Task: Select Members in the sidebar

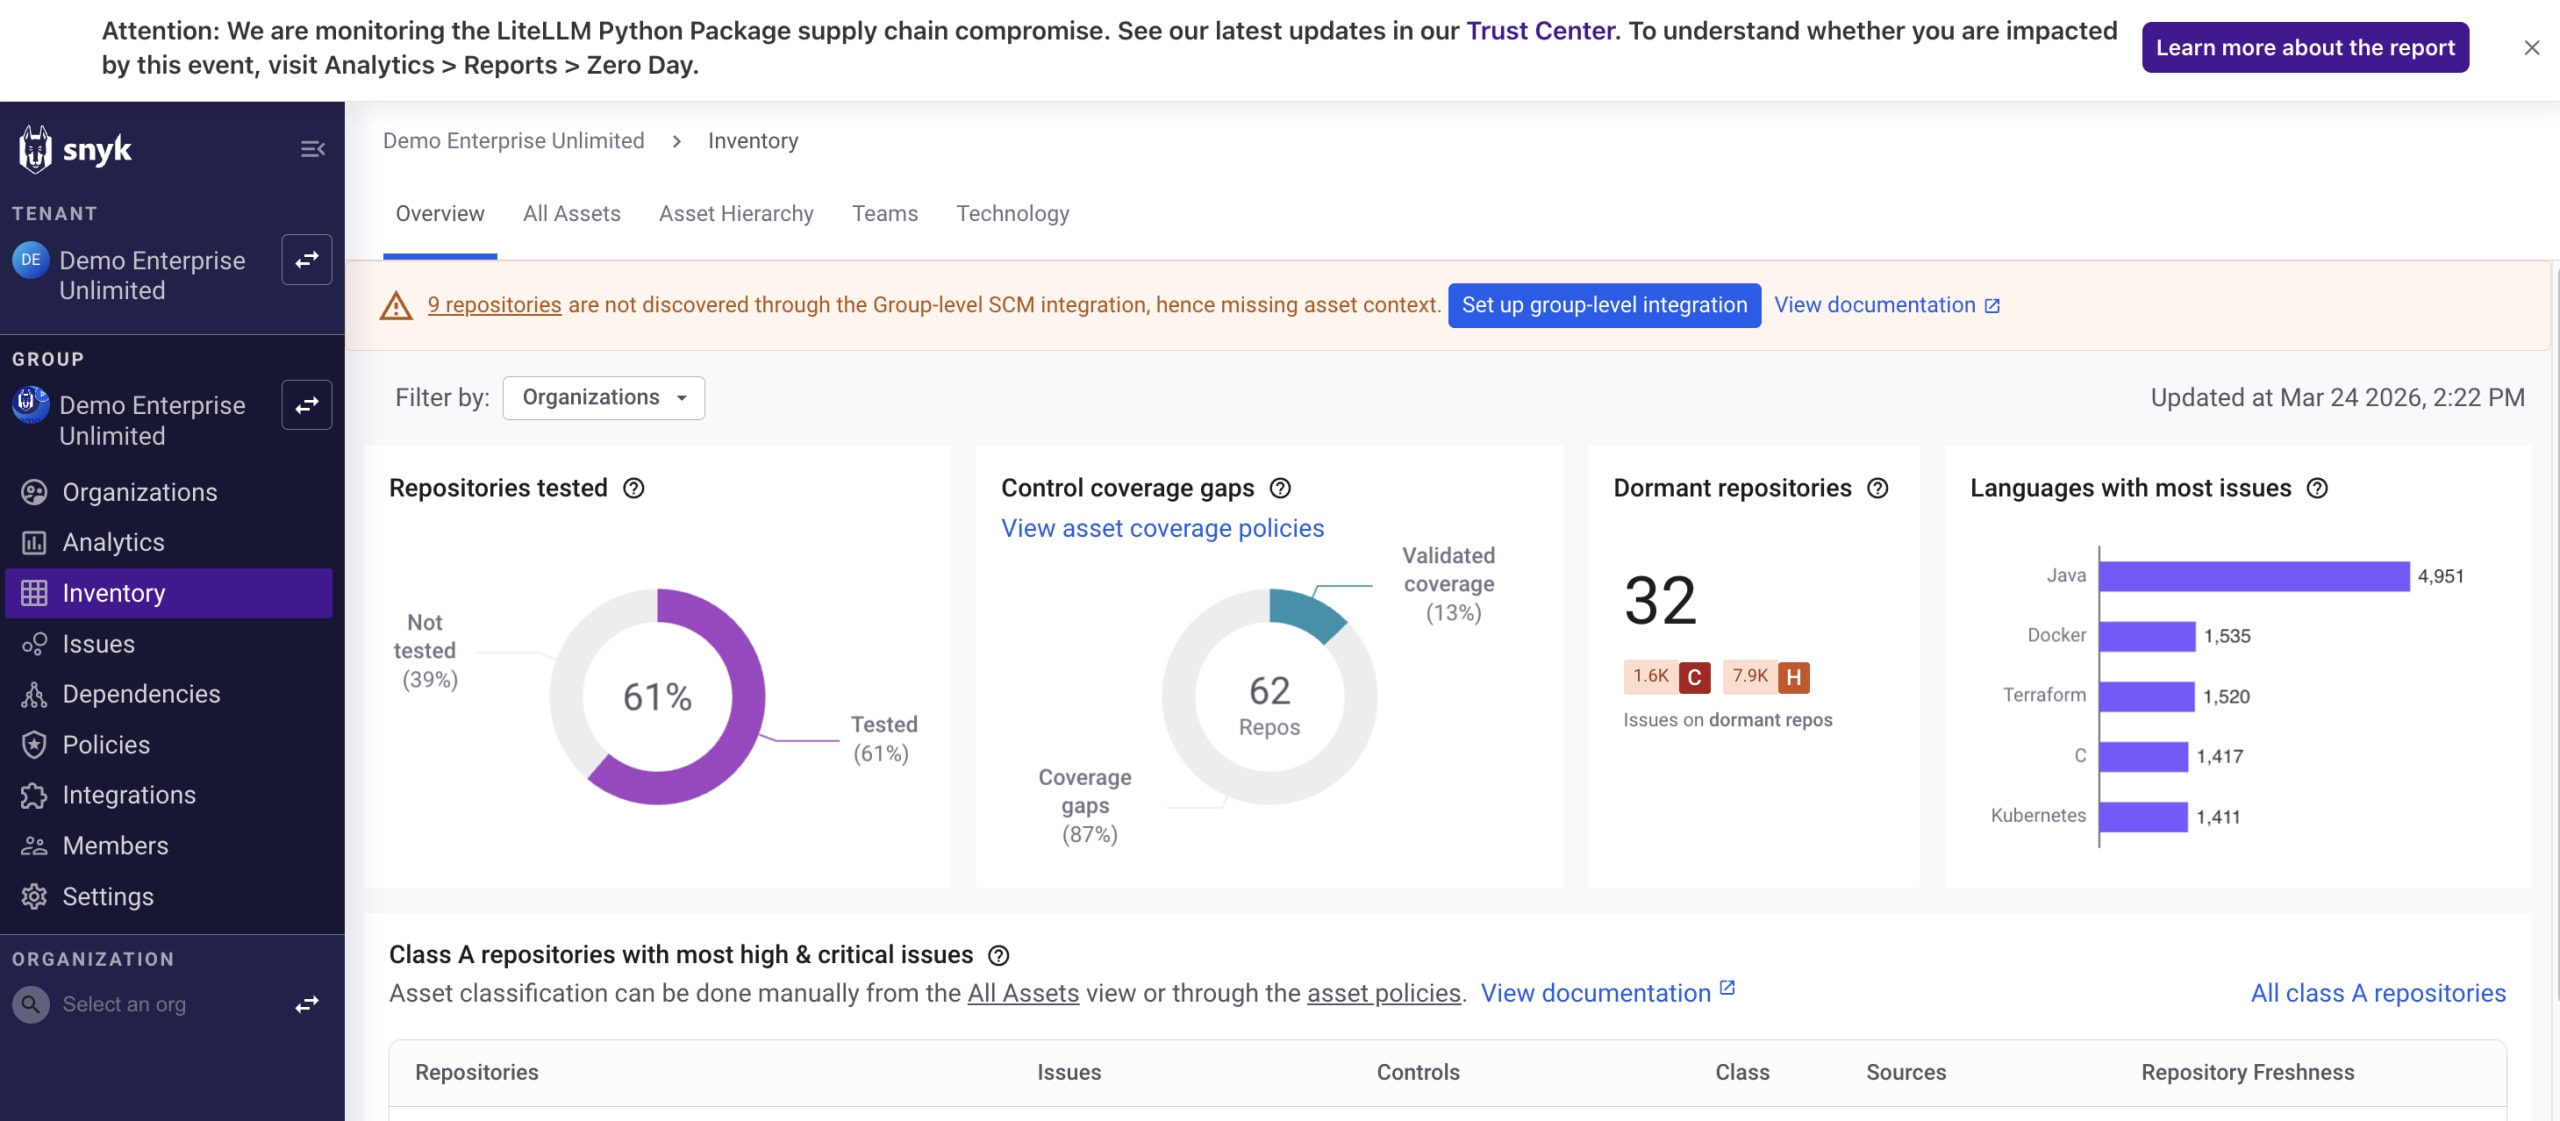Action: pyautogui.click(x=116, y=845)
